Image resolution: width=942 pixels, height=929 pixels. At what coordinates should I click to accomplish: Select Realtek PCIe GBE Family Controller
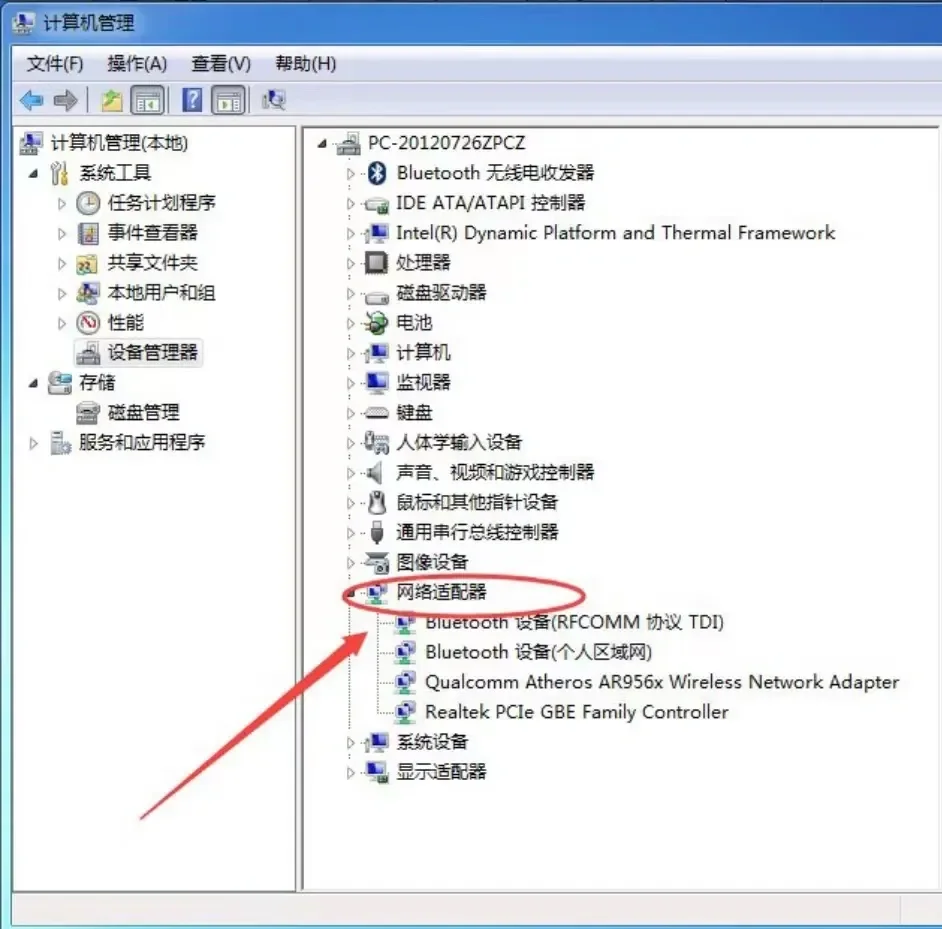pos(577,712)
